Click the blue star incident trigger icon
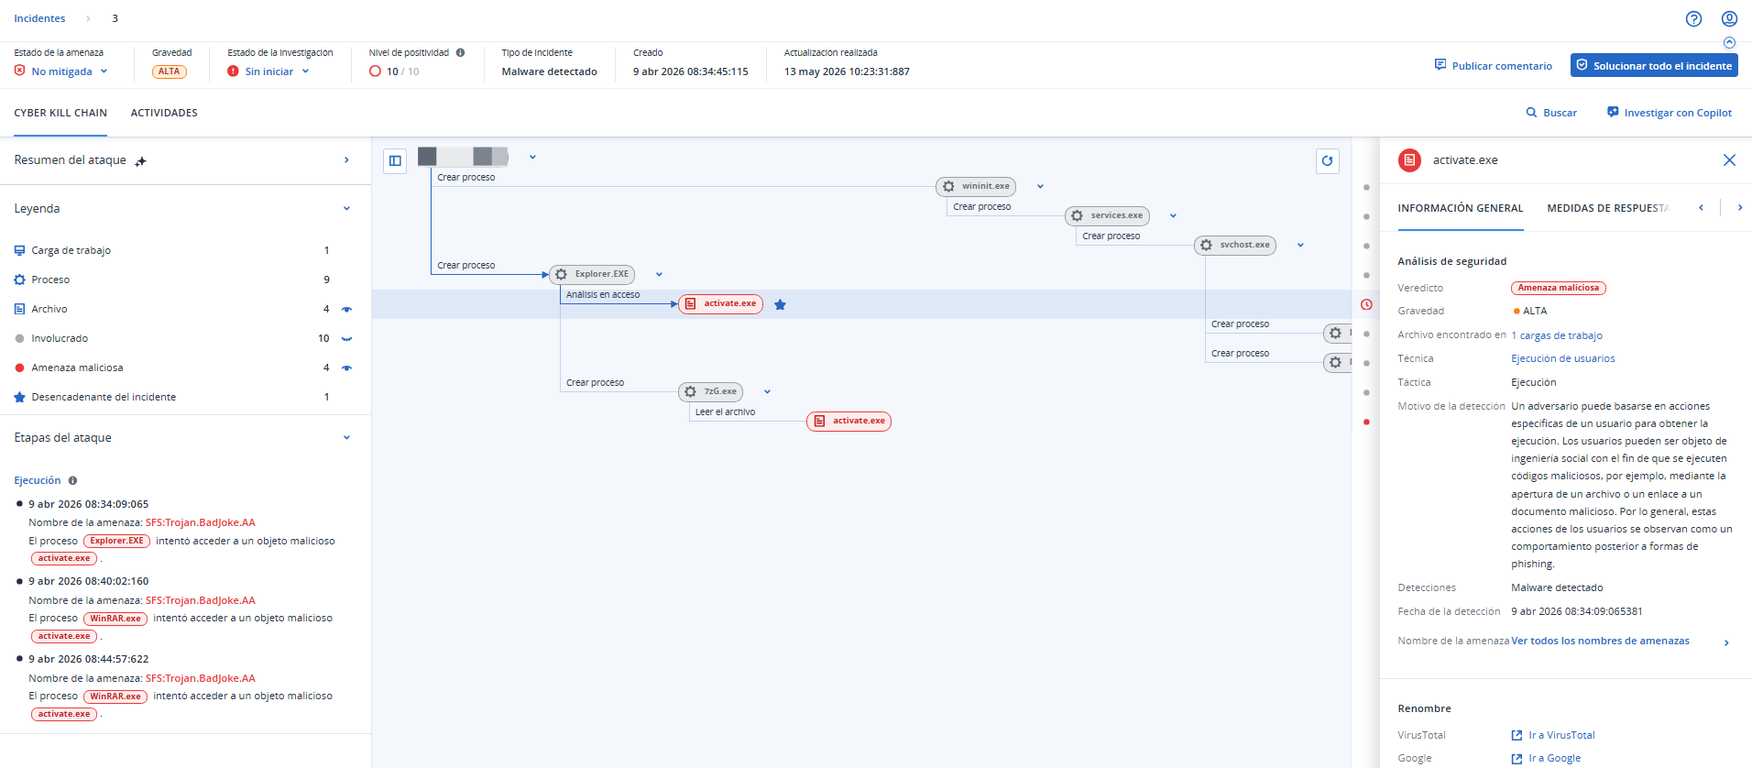This screenshot has height=768, width=1752. (780, 304)
